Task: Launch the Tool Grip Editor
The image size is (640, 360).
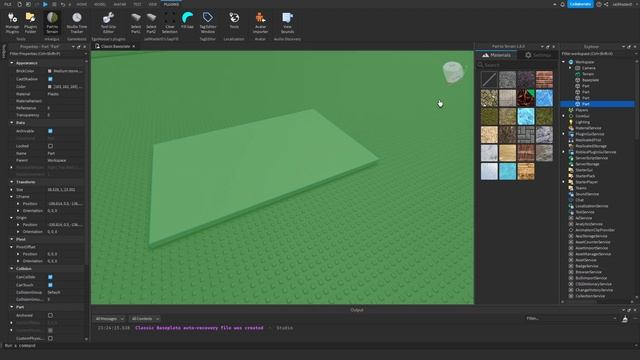Action: tap(108, 22)
